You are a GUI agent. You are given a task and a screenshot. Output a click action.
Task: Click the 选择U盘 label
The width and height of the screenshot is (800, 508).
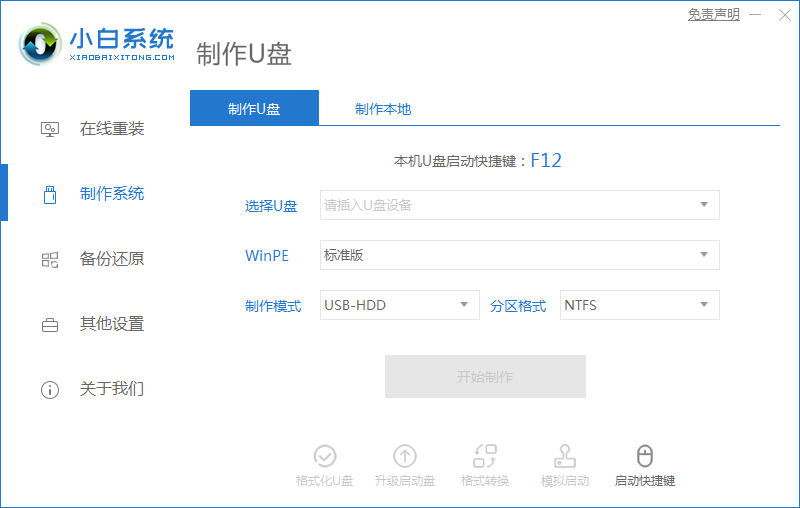pyautogui.click(x=271, y=206)
